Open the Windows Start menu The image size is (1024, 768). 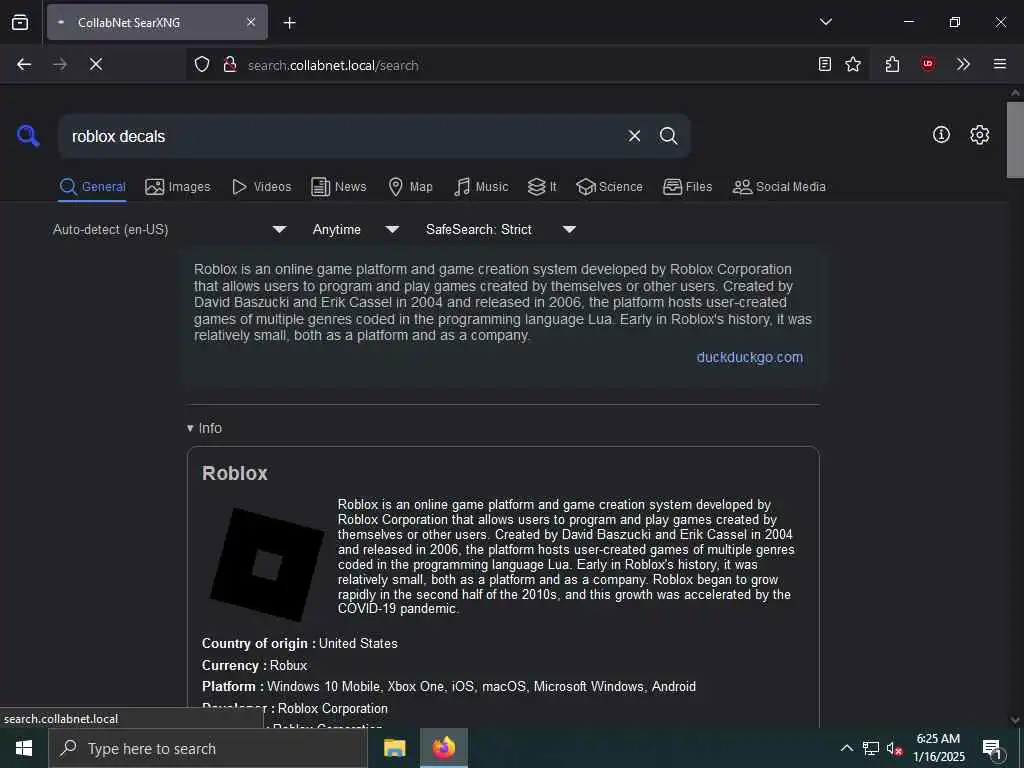[24, 748]
